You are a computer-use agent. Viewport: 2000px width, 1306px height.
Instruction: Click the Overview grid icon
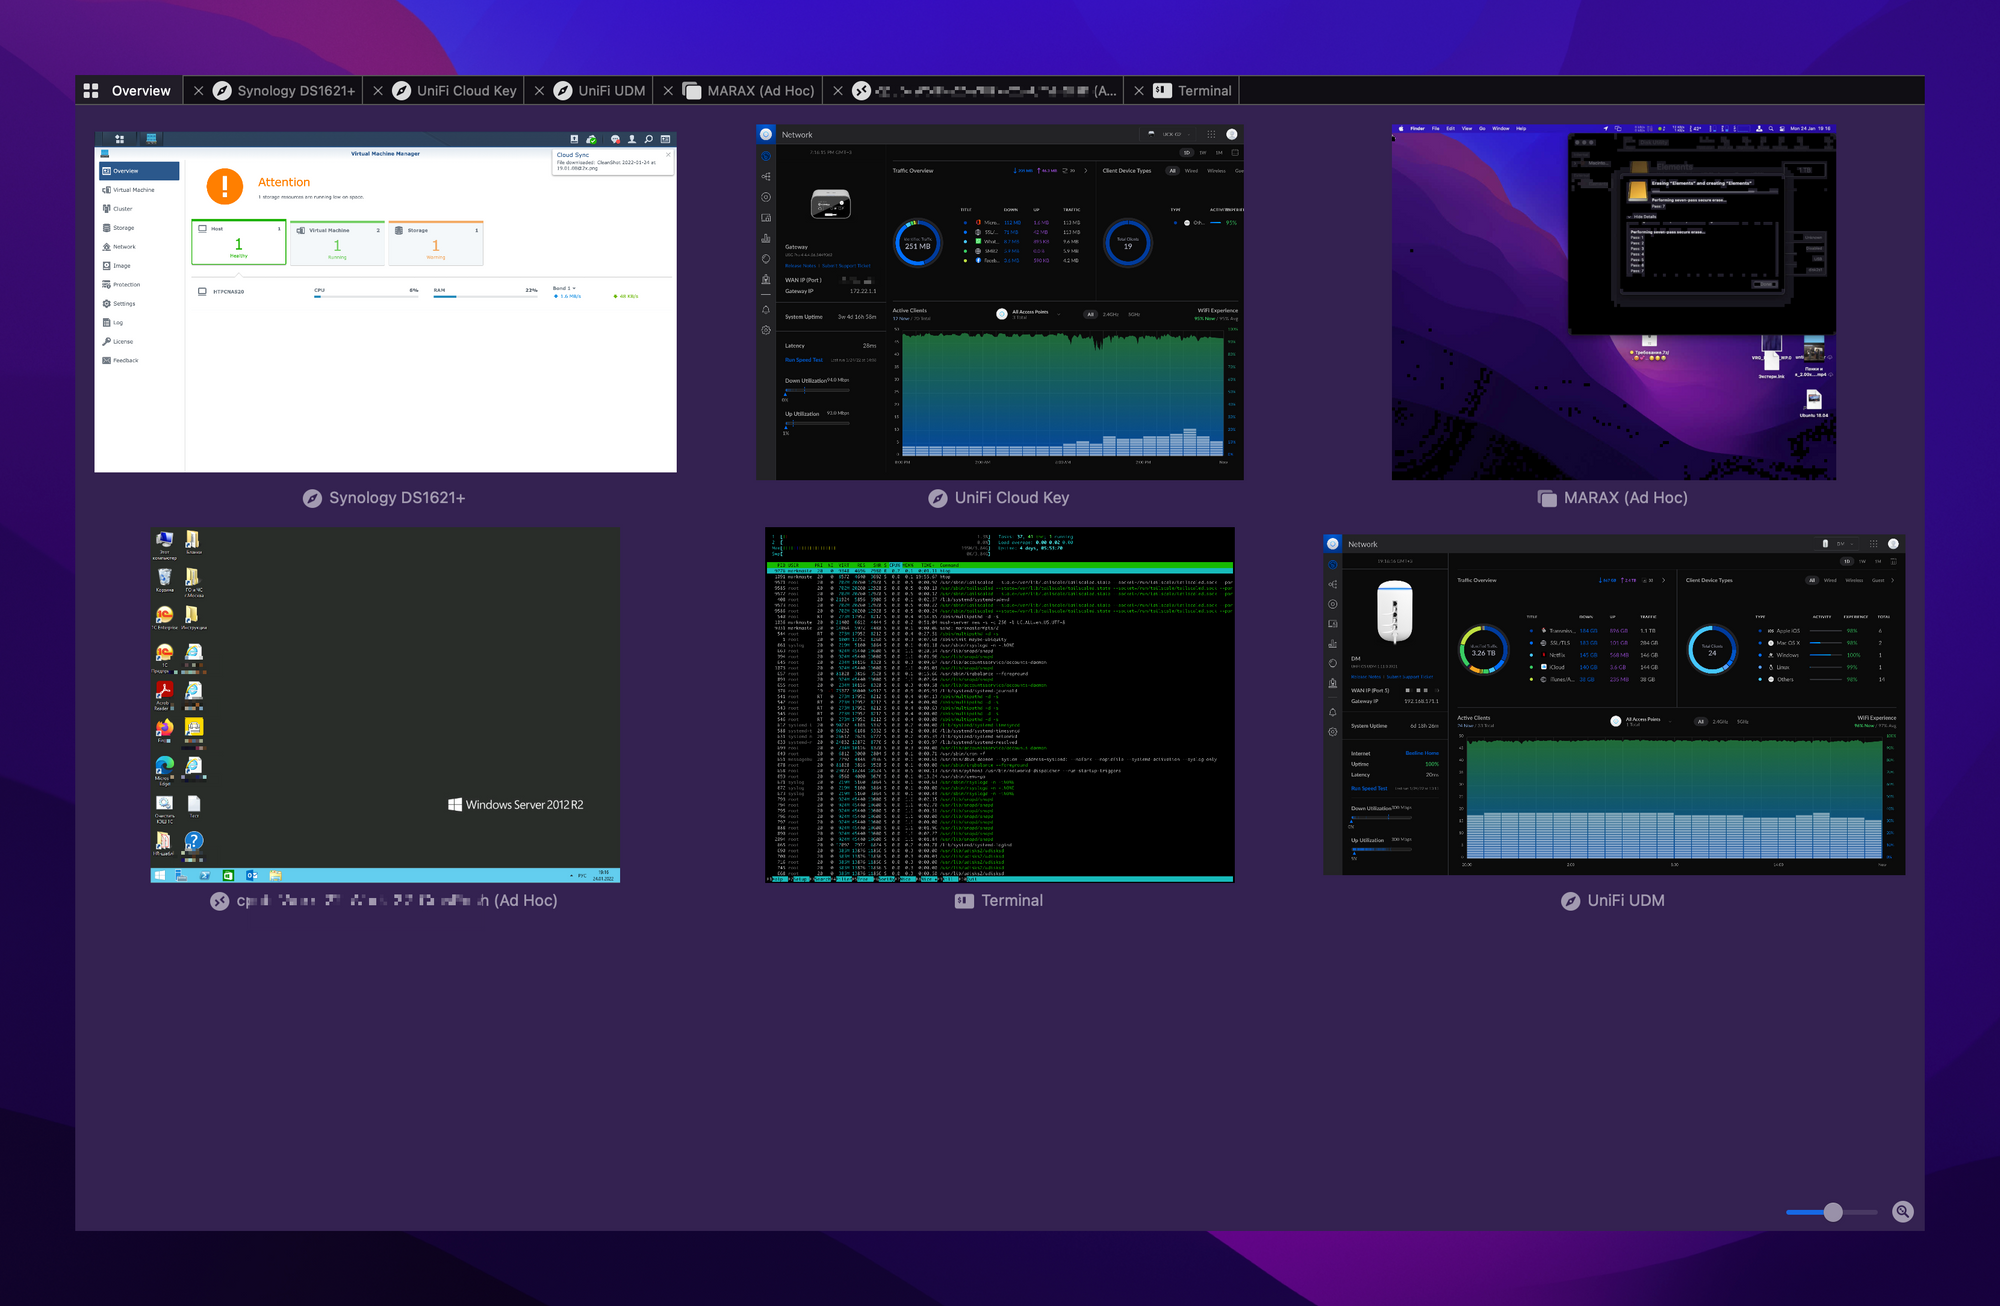91,91
